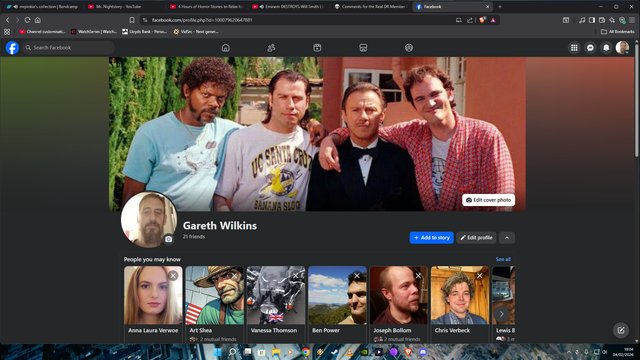Screen dimensions: 640x360
Task: Open the Leo AI sparkle icon
Action: (x=612, y=20)
